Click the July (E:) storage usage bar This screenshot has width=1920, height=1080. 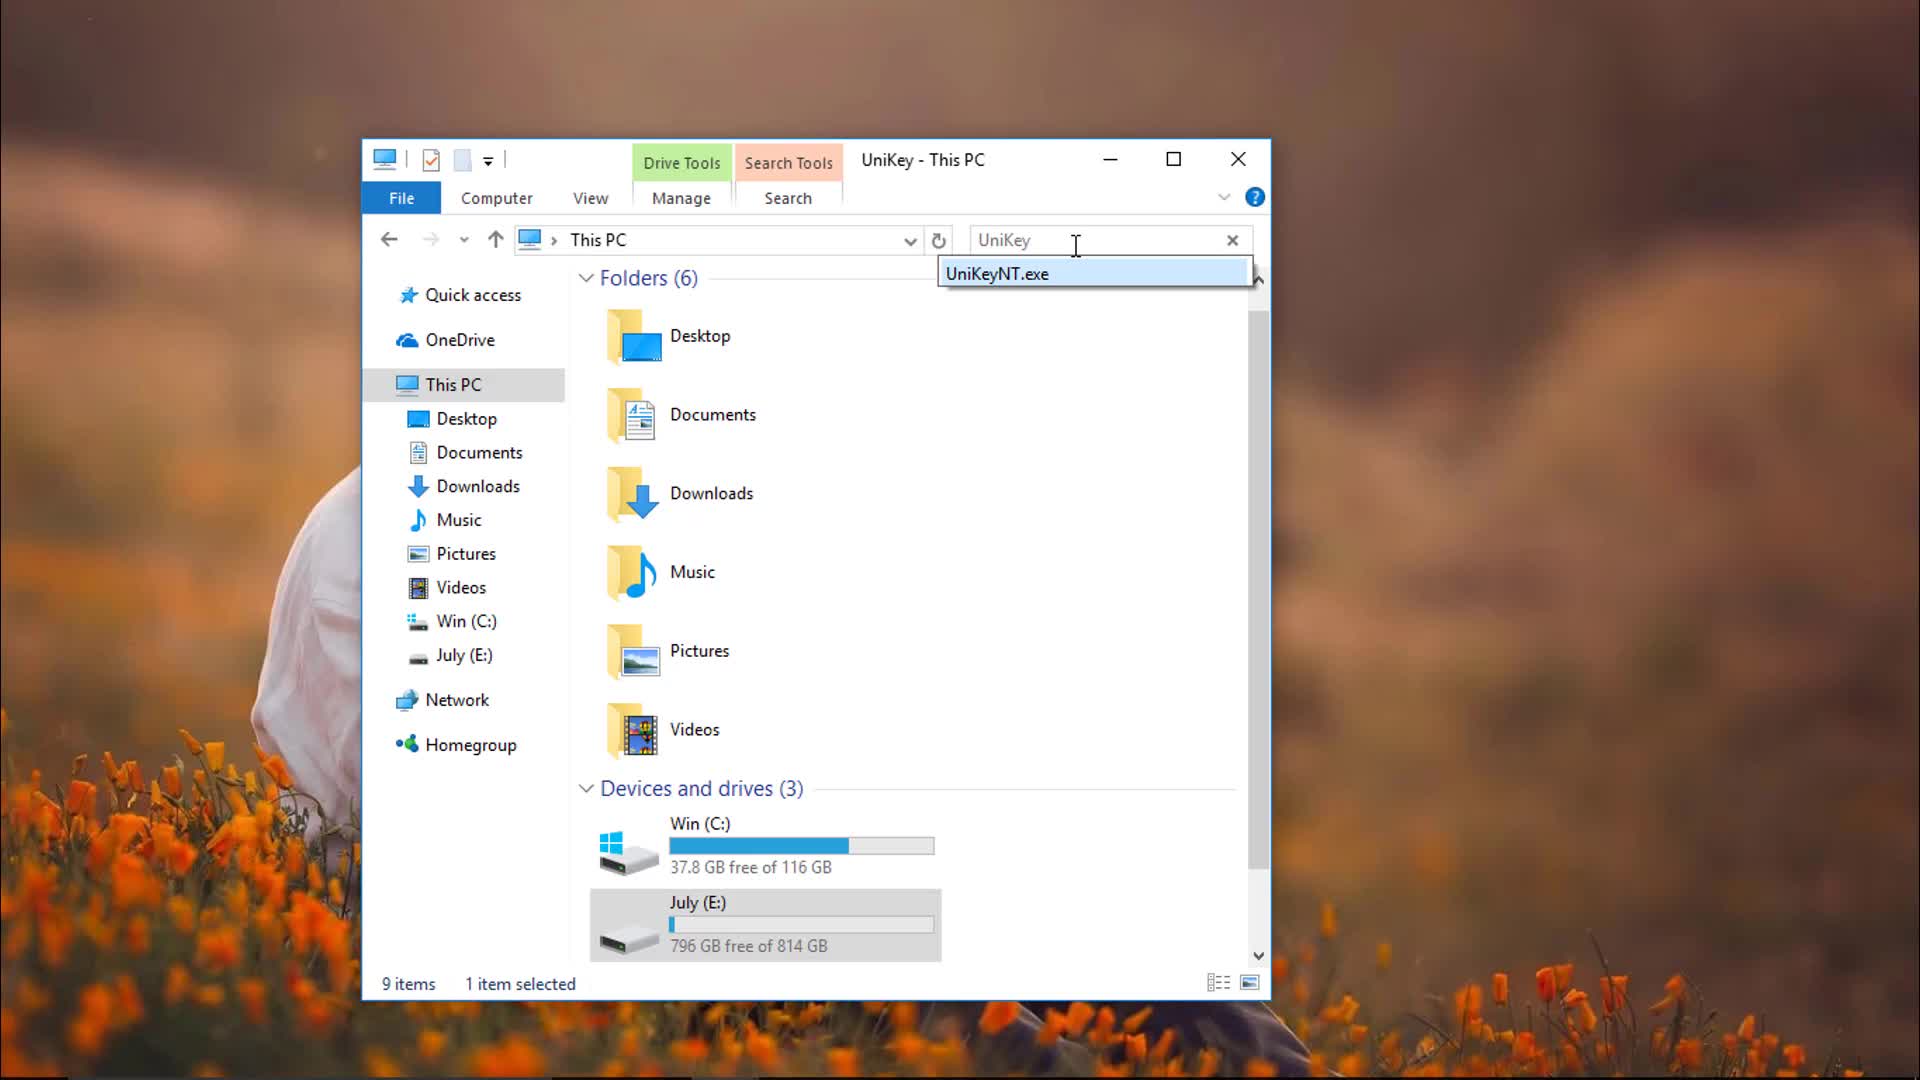[802, 925]
